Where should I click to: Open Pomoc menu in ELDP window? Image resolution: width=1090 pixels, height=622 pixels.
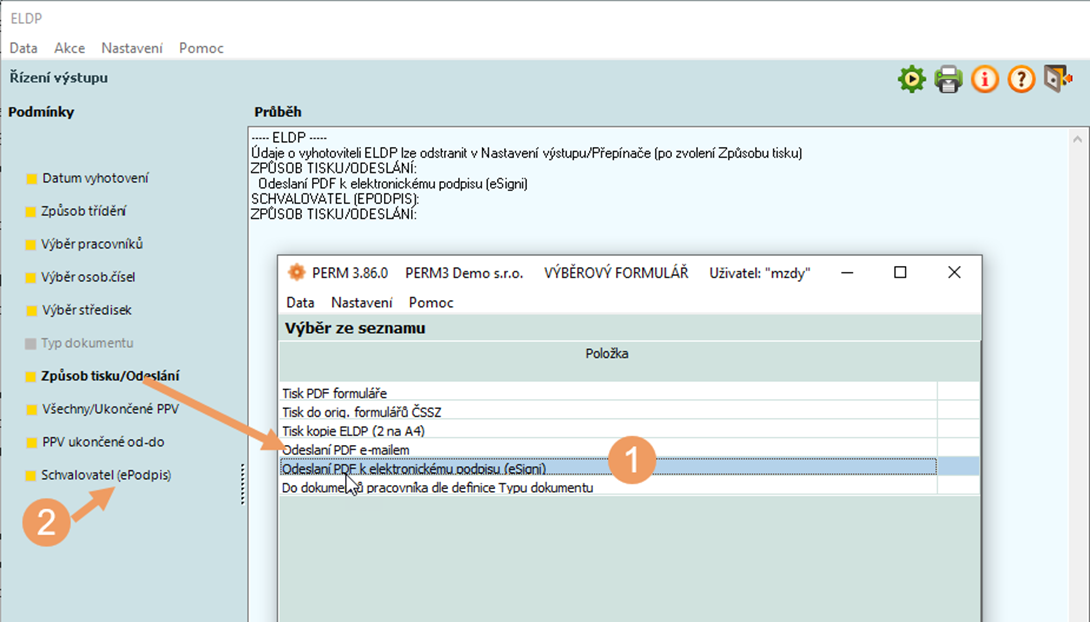[201, 48]
